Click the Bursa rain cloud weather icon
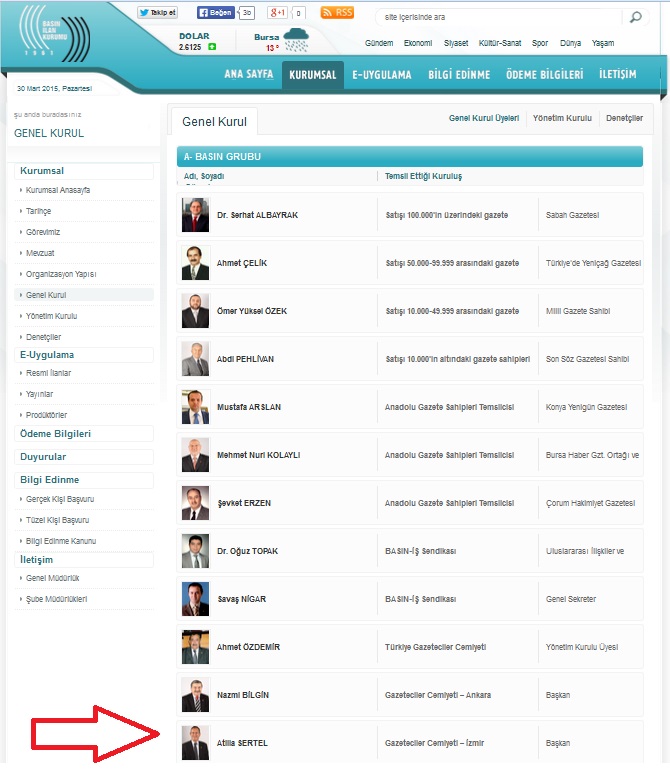 tap(296, 41)
